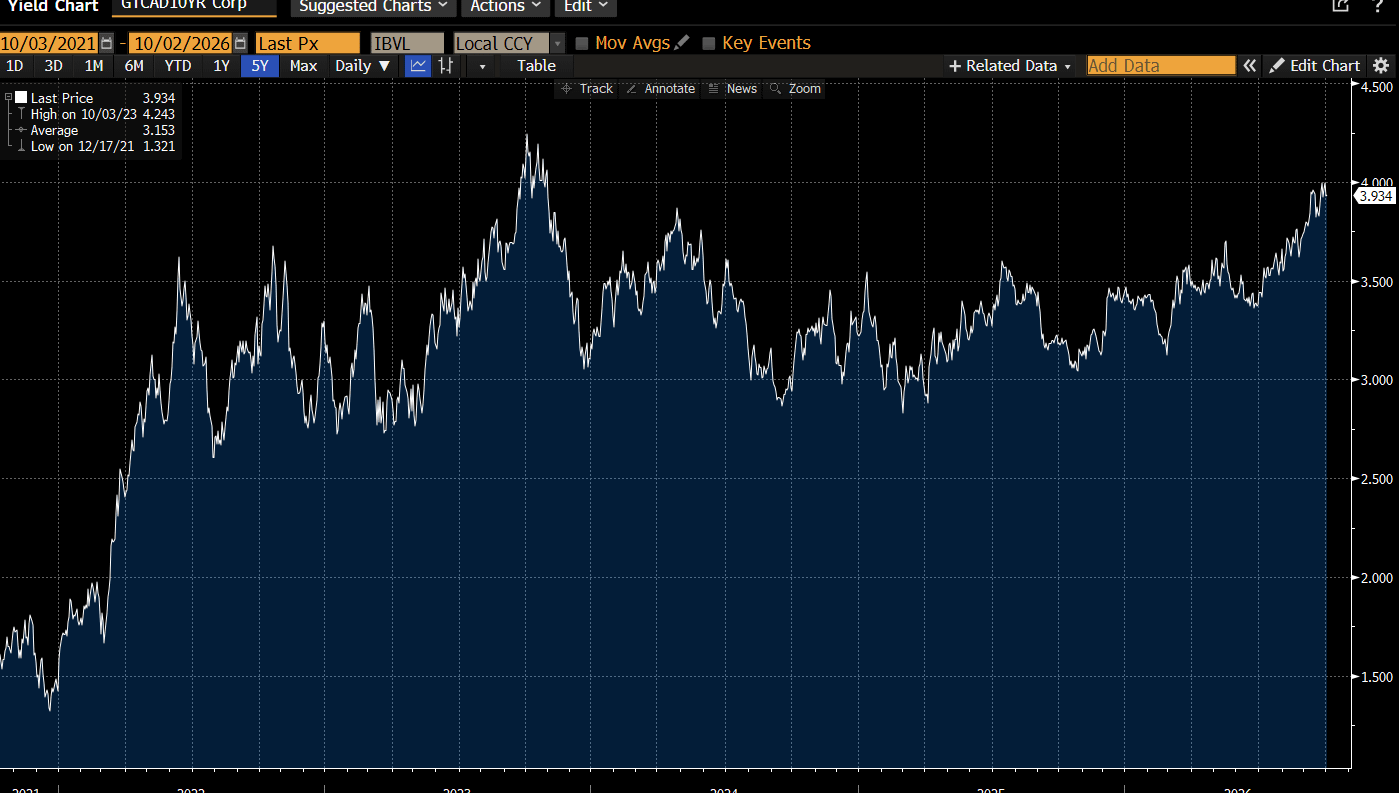
Task: Switch to candlestick bar chart view
Action: point(446,66)
